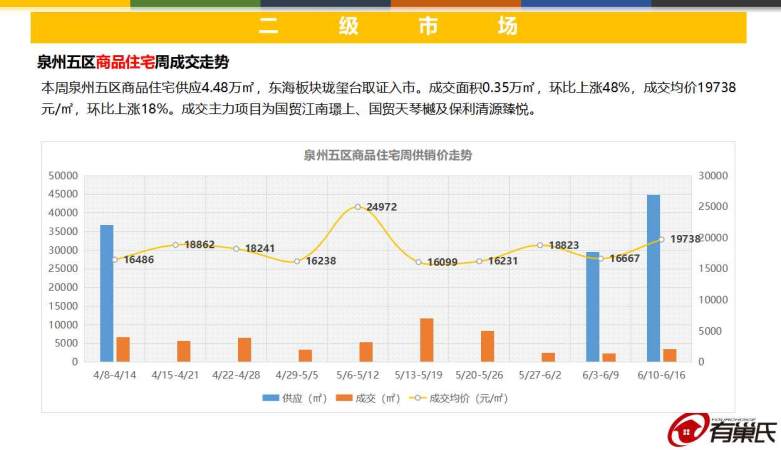This screenshot has width=781, height=450.
Task: Click the 4/8-4/14 axis label
Action: (x=114, y=375)
